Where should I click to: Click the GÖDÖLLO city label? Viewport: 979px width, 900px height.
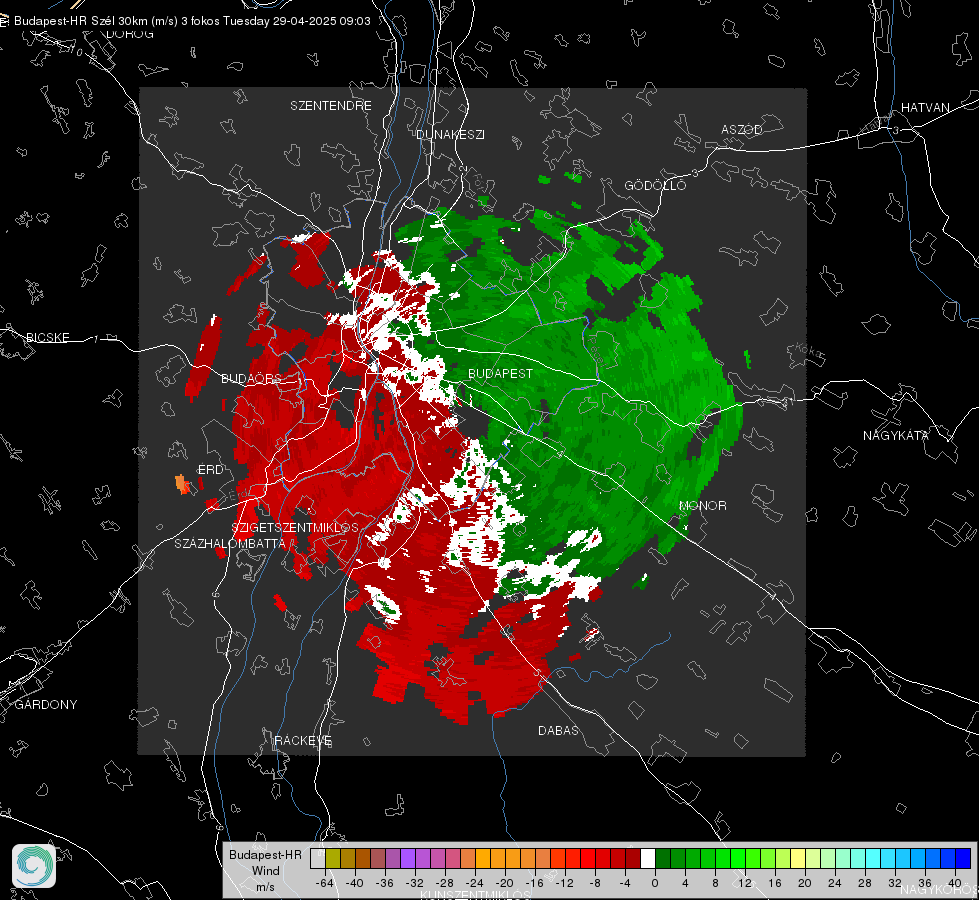[x=655, y=185]
